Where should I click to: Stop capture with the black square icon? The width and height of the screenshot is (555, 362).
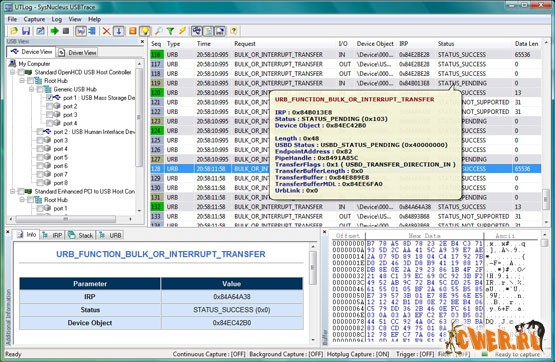(x=66, y=31)
